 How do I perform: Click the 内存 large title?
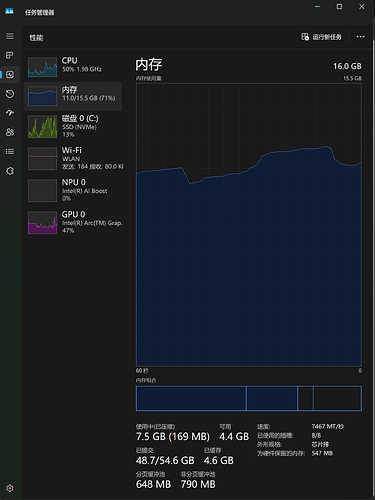(x=149, y=65)
